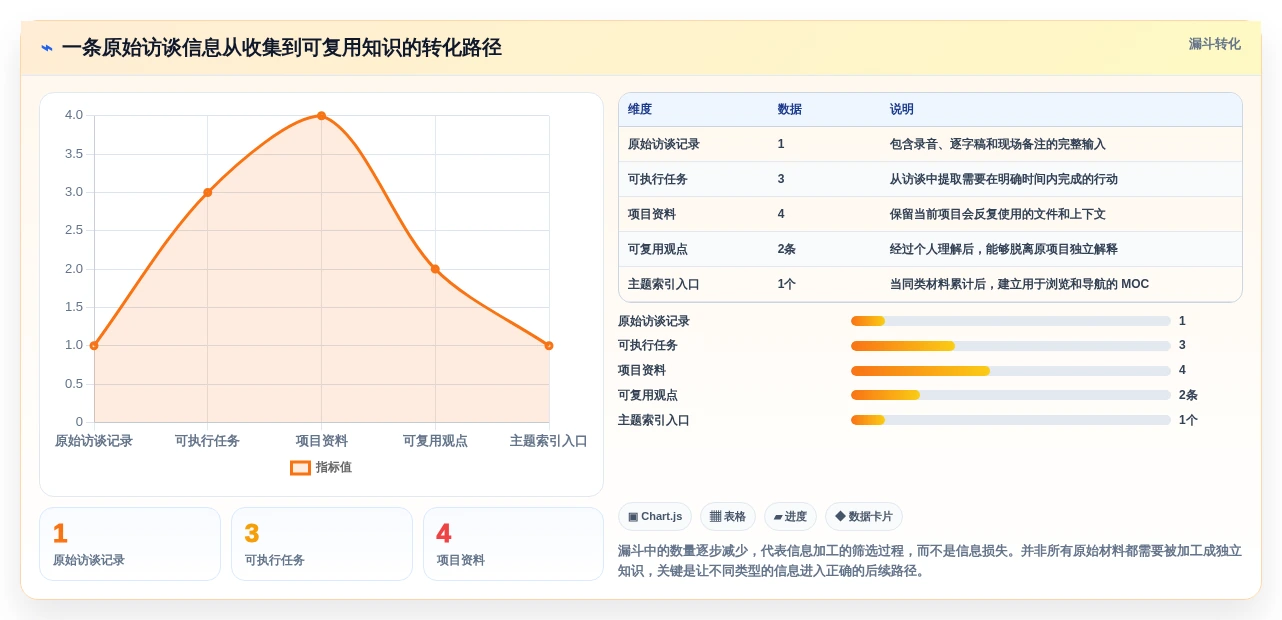Click the 2条 value beside progress bar
The height and width of the screenshot is (620, 1282).
coord(1188,395)
